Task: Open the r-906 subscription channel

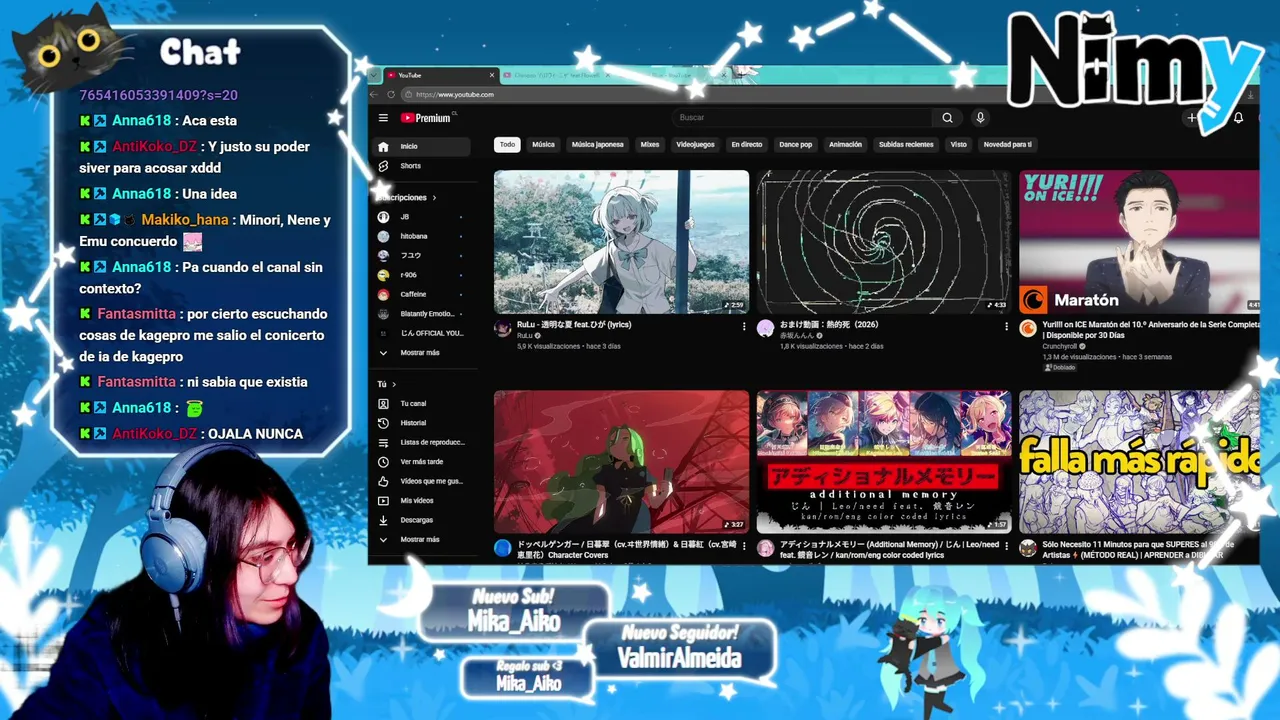Action: pyautogui.click(x=422, y=275)
